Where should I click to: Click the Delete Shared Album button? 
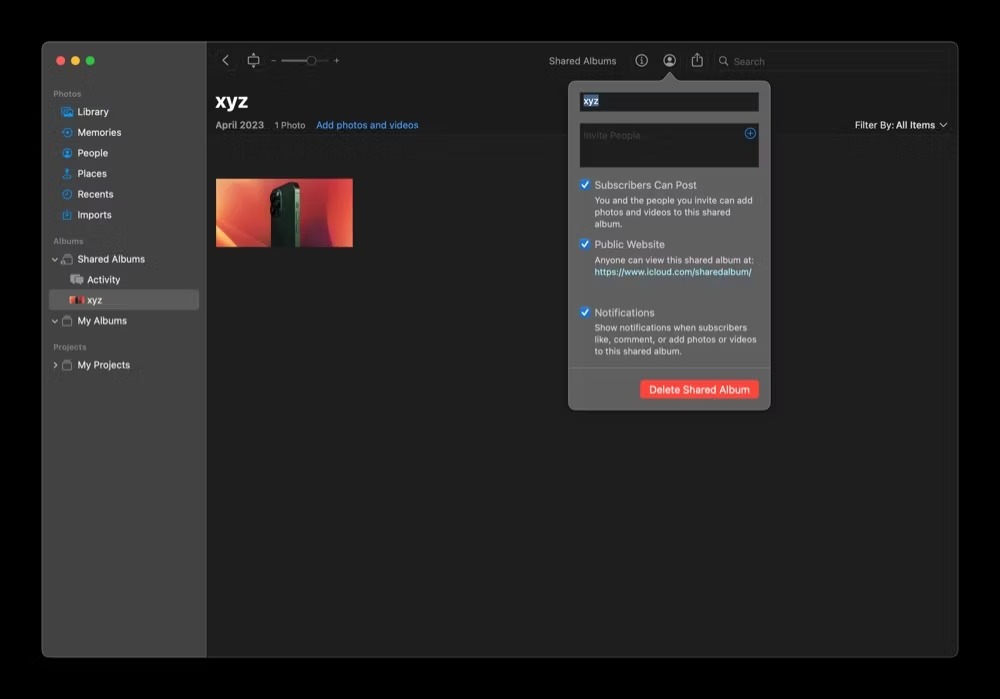[699, 389]
